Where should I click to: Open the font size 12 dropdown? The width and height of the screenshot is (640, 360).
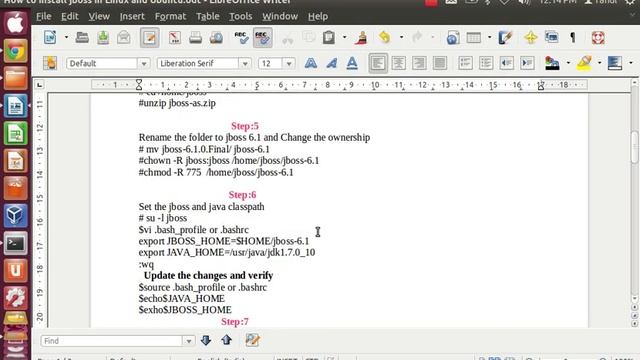coord(289,64)
